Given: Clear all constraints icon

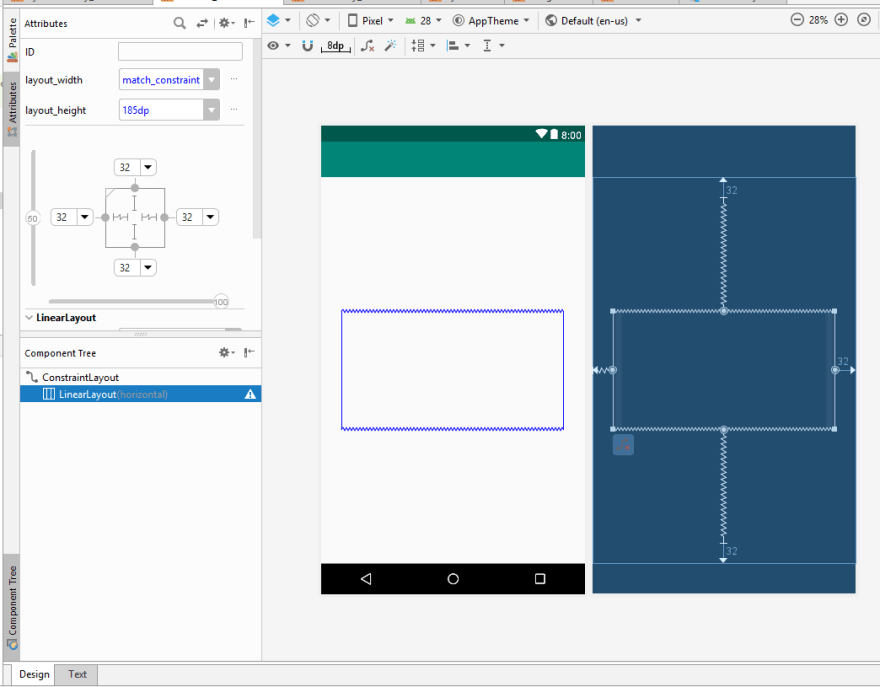Looking at the screenshot, I should [367, 45].
